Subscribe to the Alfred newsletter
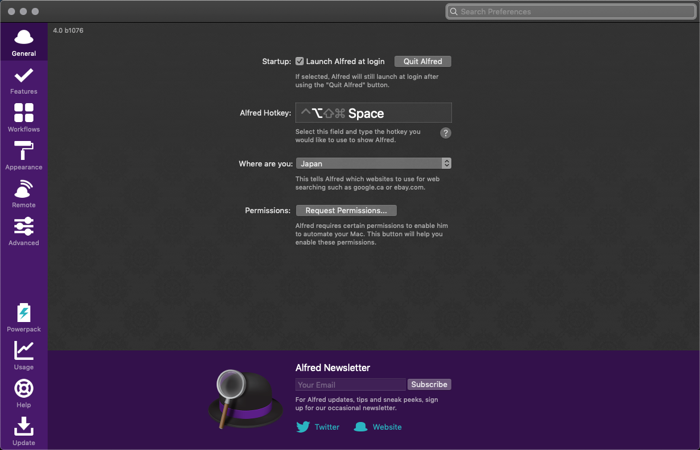Image resolution: width=700 pixels, height=450 pixels. coord(429,384)
